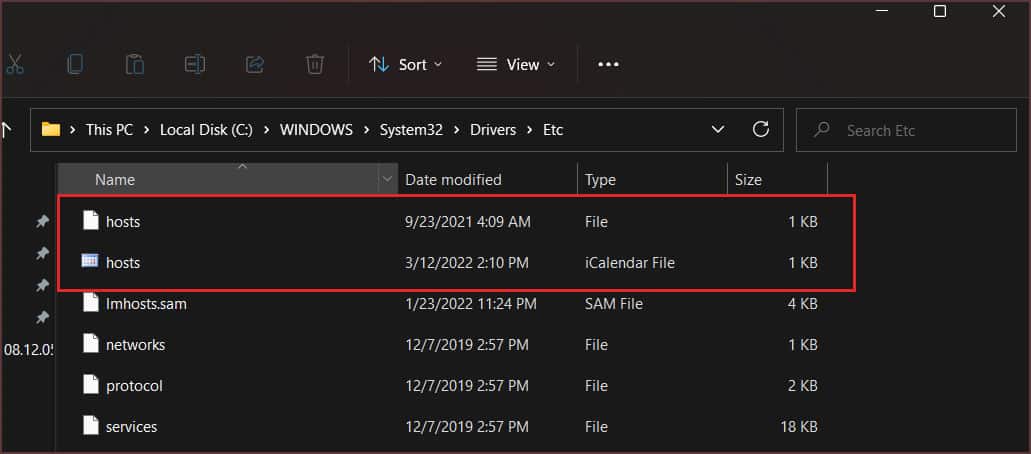Navigate to Drivers breadcrumb
Viewport: 1031px width, 454px height.
click(492, 130)
